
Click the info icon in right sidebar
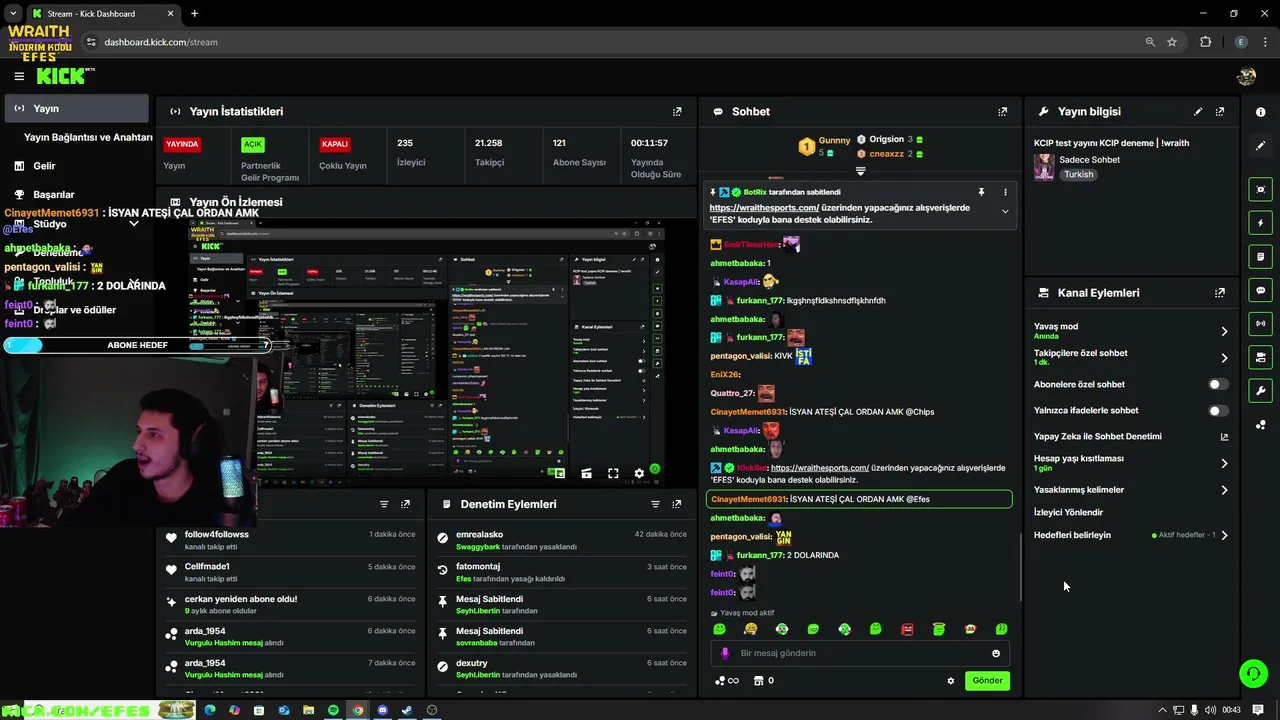point(1261,112)
